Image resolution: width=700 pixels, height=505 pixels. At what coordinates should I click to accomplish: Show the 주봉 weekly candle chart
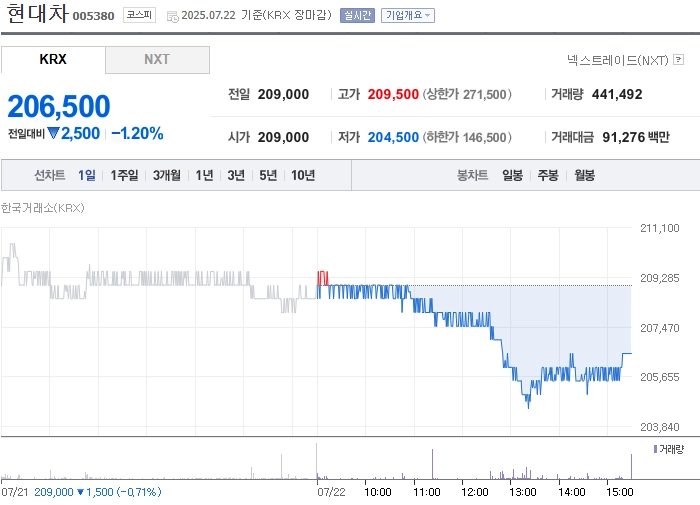[548, 175]
